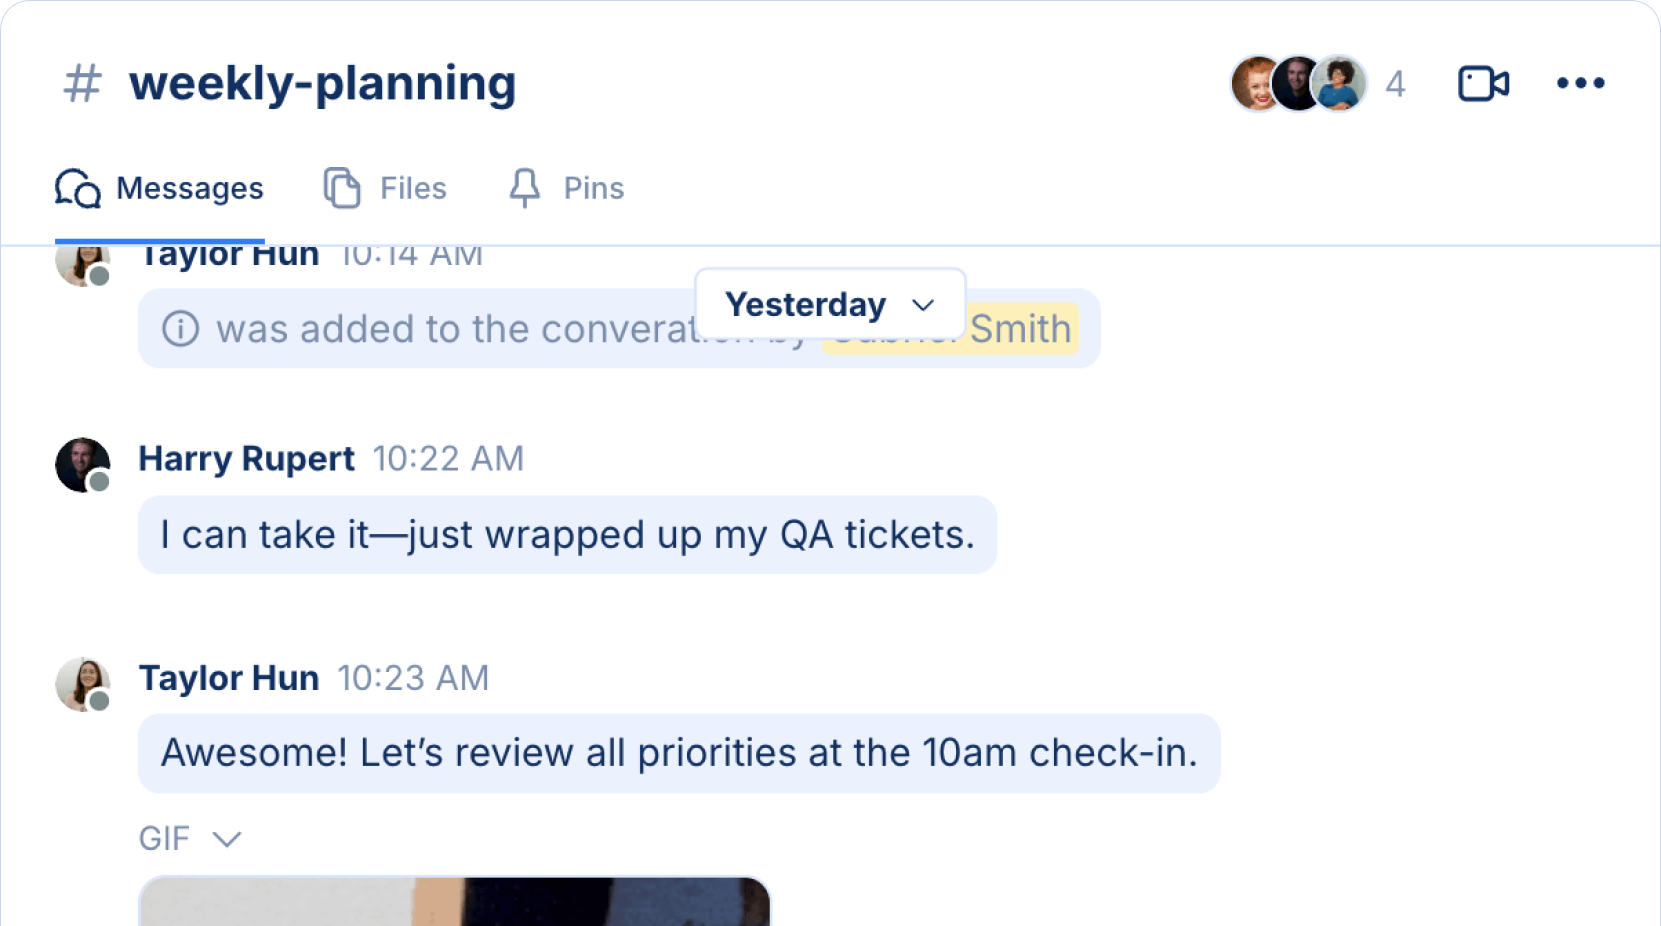Click the Taylor Hun name at 10:23
This screenshot has height=926, width=1661.
(228, 678)
